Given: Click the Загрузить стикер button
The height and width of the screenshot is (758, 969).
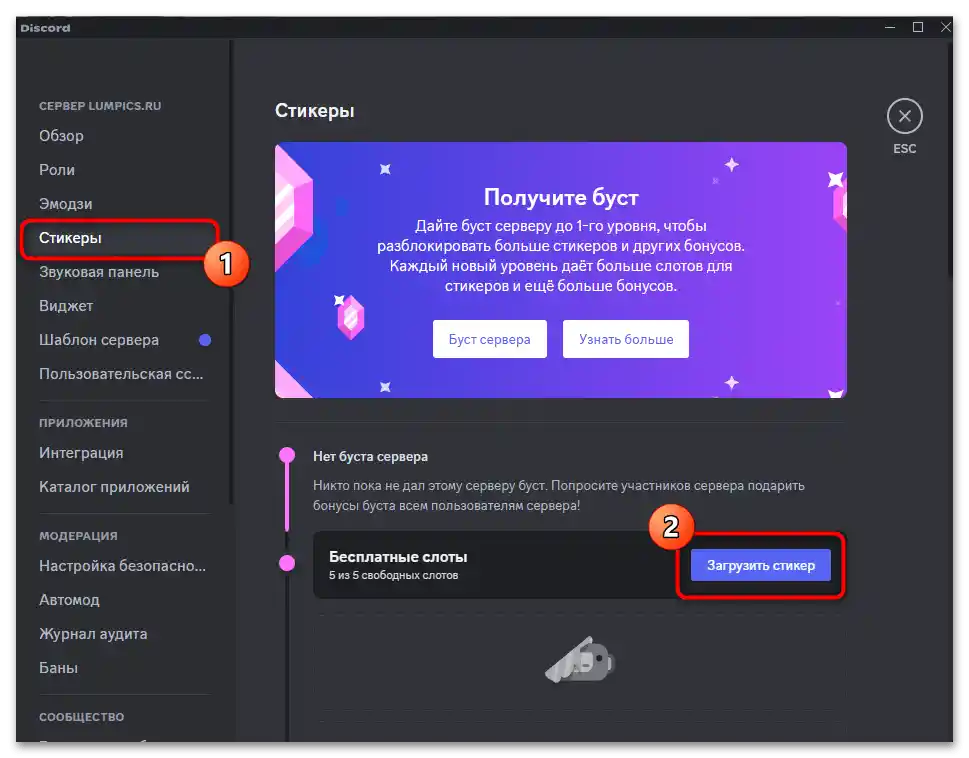Looking at the screenshot, I should [x=761, y=565].
